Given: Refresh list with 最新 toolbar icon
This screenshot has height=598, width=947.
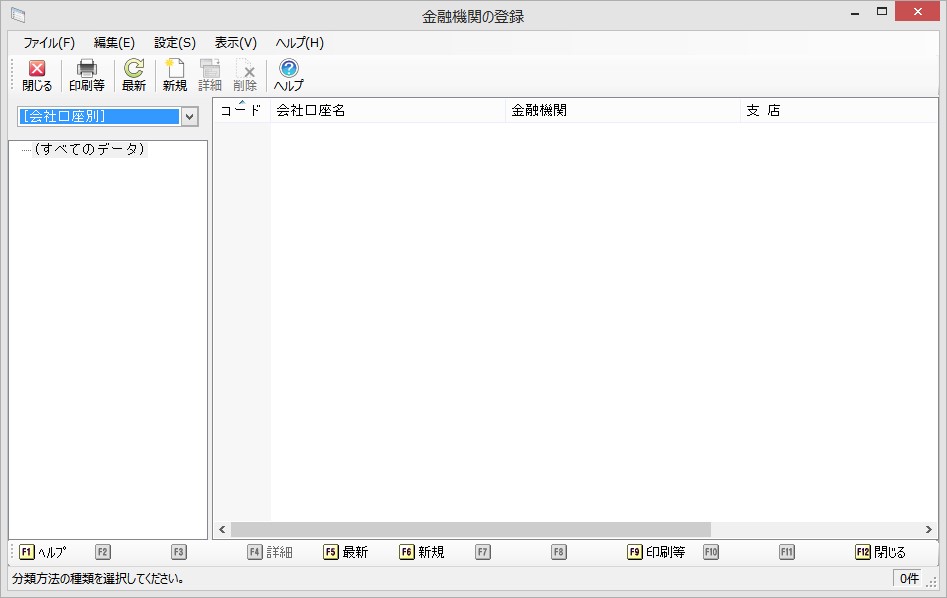Looking at the screenshot, I should coord(133,75).
